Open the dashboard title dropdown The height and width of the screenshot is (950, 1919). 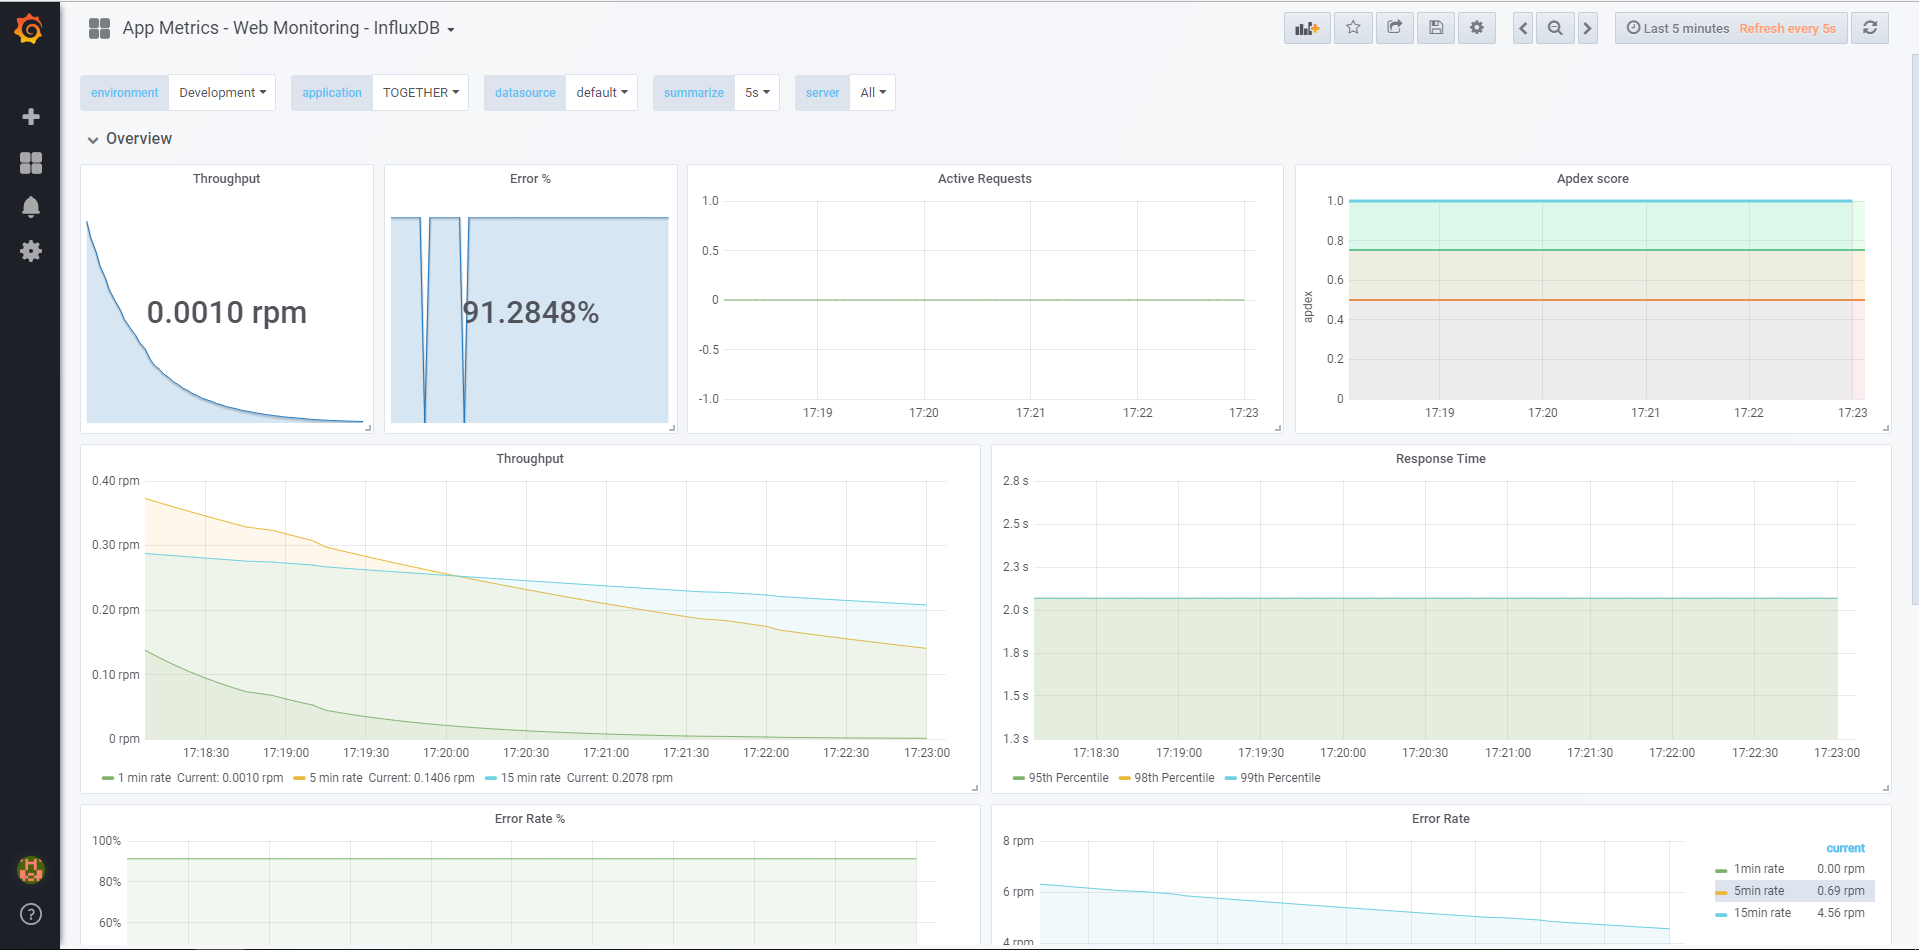point(289,28)
